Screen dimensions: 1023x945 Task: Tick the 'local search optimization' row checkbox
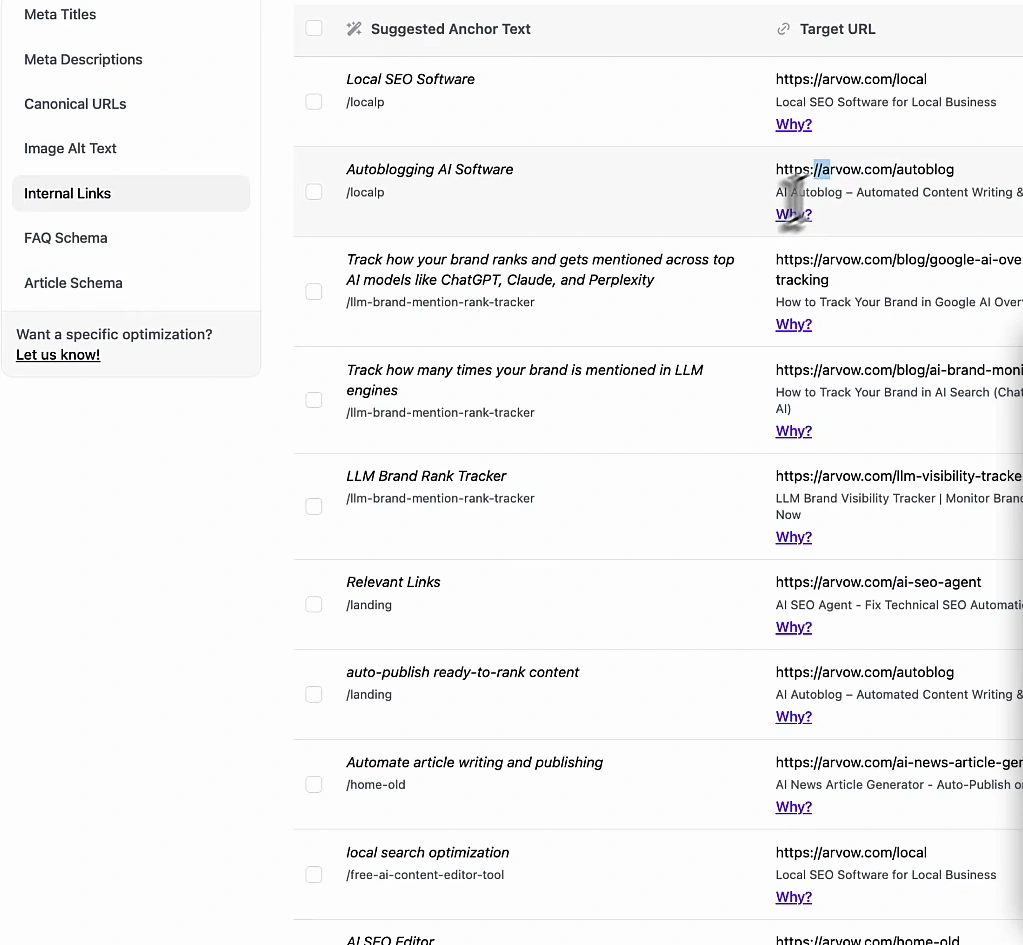(x=314, y=875)
